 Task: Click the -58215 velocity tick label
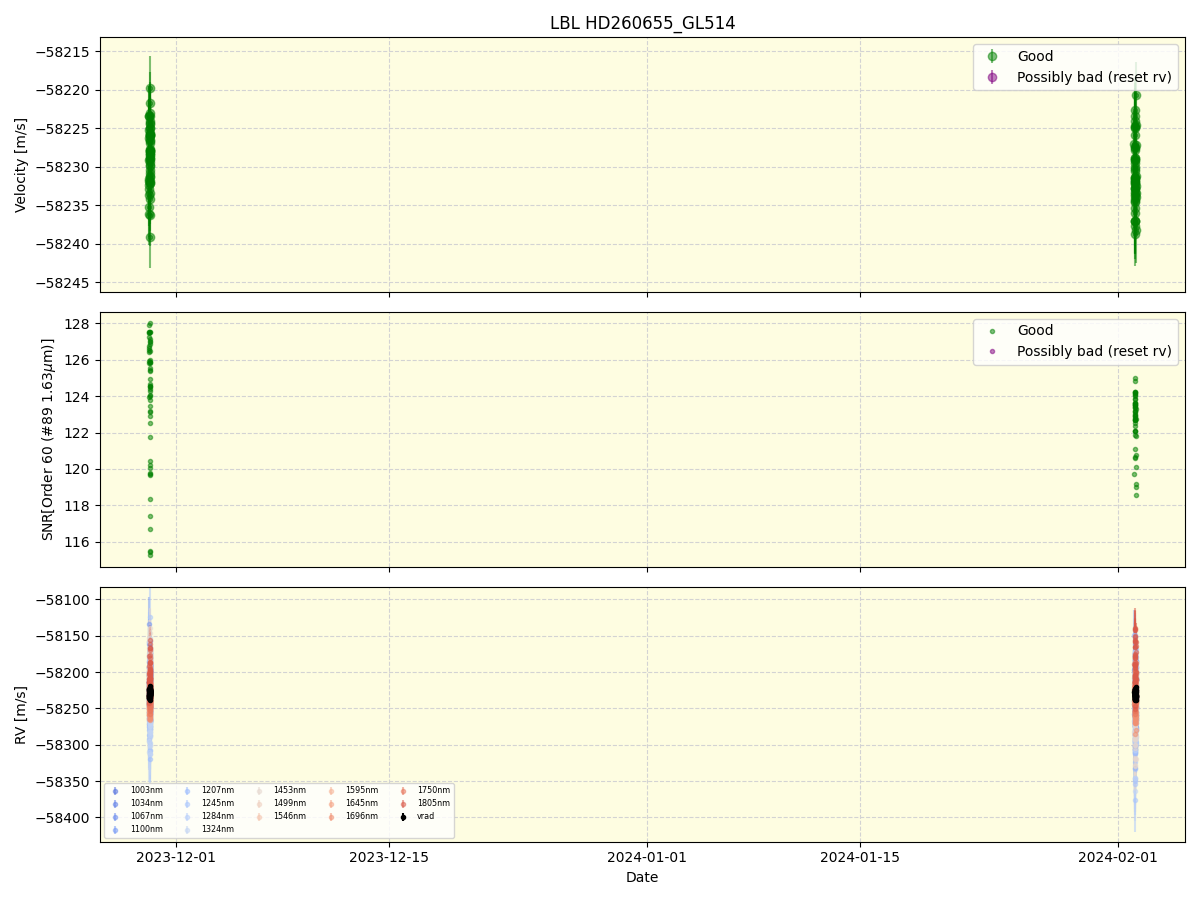click(64, 52)
